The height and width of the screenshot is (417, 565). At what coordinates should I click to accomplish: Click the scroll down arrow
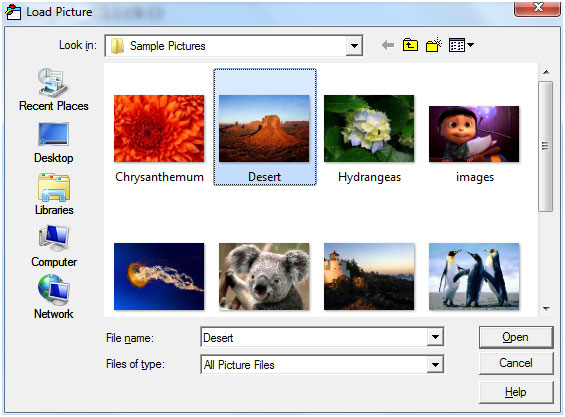pos(546,309)
